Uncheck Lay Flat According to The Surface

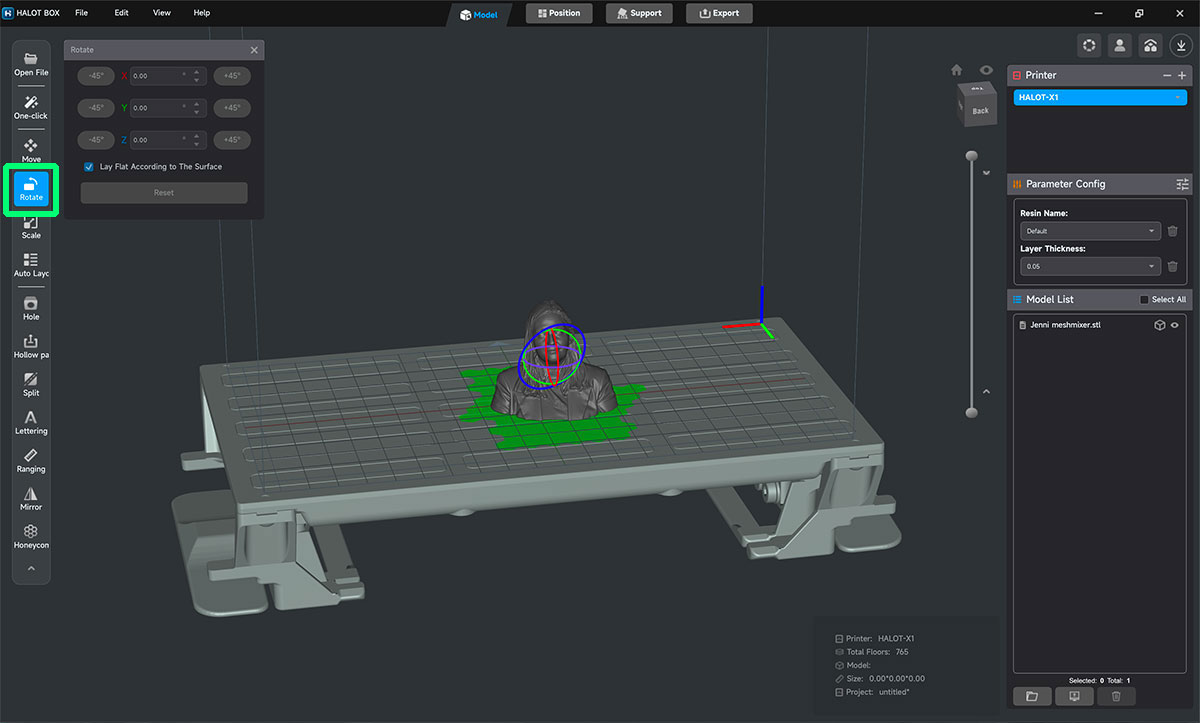tap(89, 167)
